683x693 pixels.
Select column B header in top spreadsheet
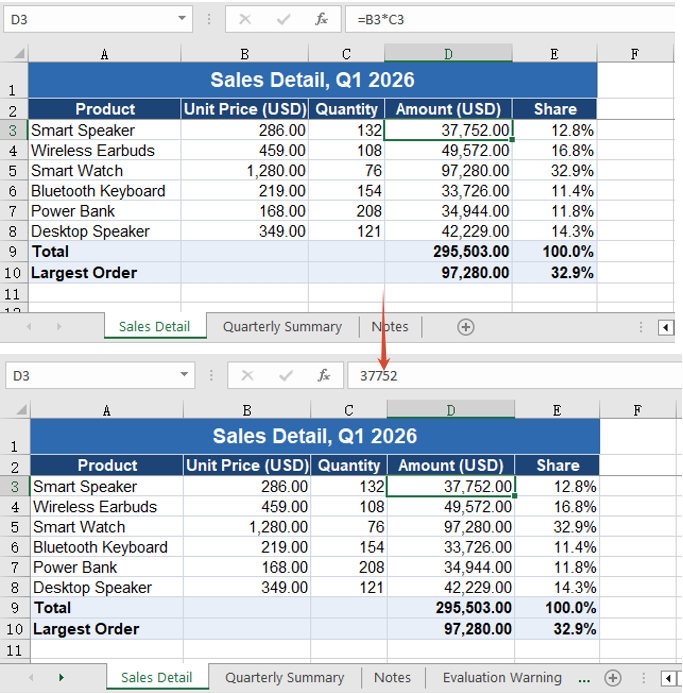point(244,54)
